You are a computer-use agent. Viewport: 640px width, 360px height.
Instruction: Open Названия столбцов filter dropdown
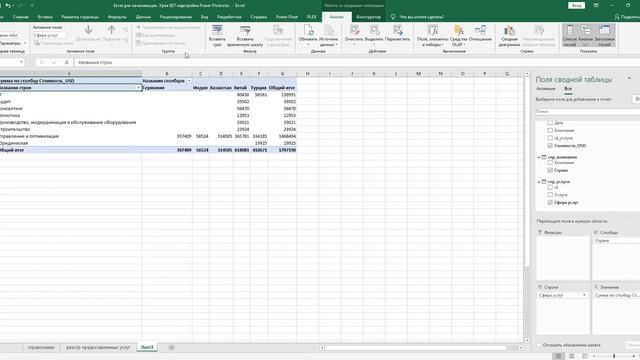click(x=189, y=81)
